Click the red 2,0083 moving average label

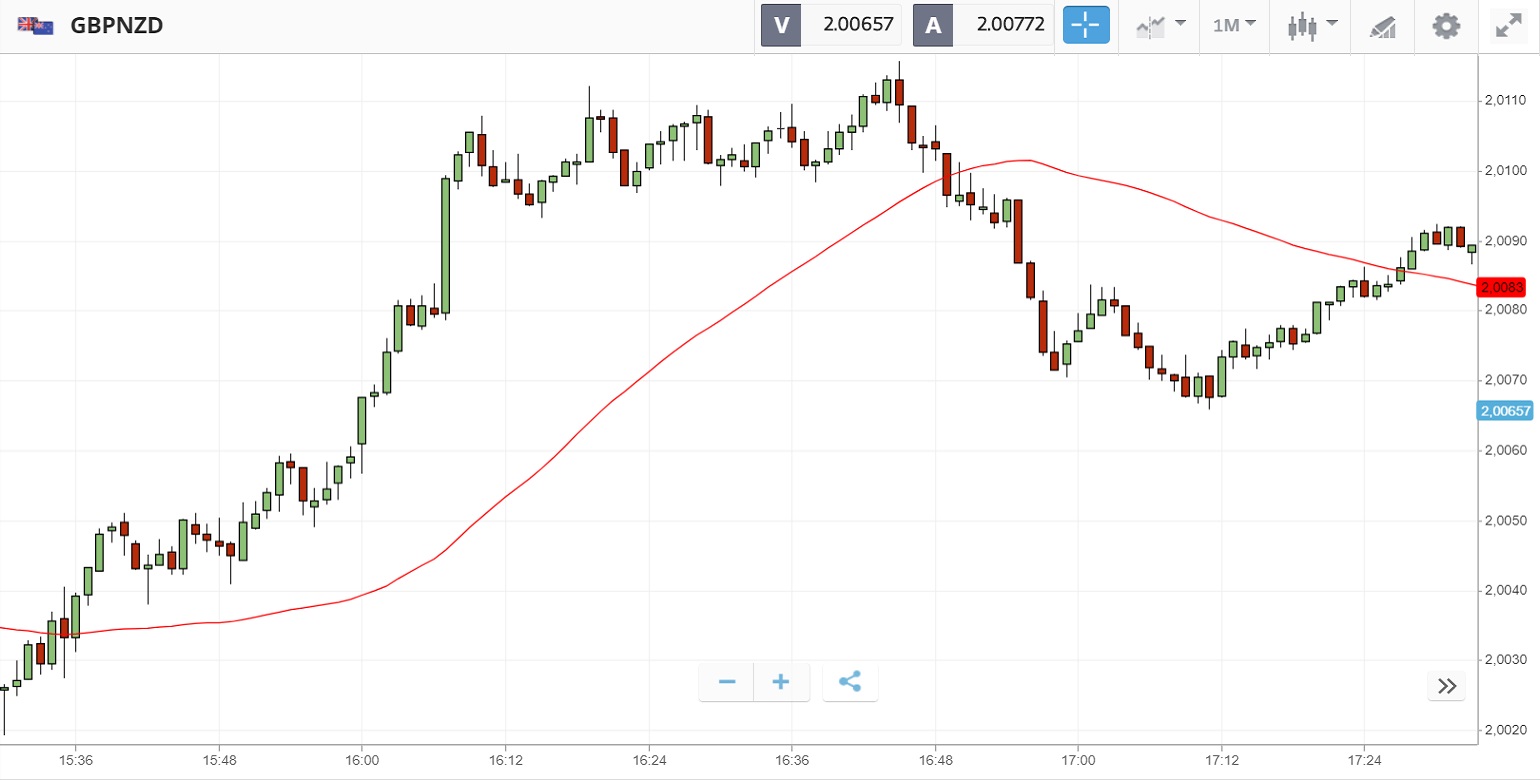pyautogui.click(x=1502, y=287)
